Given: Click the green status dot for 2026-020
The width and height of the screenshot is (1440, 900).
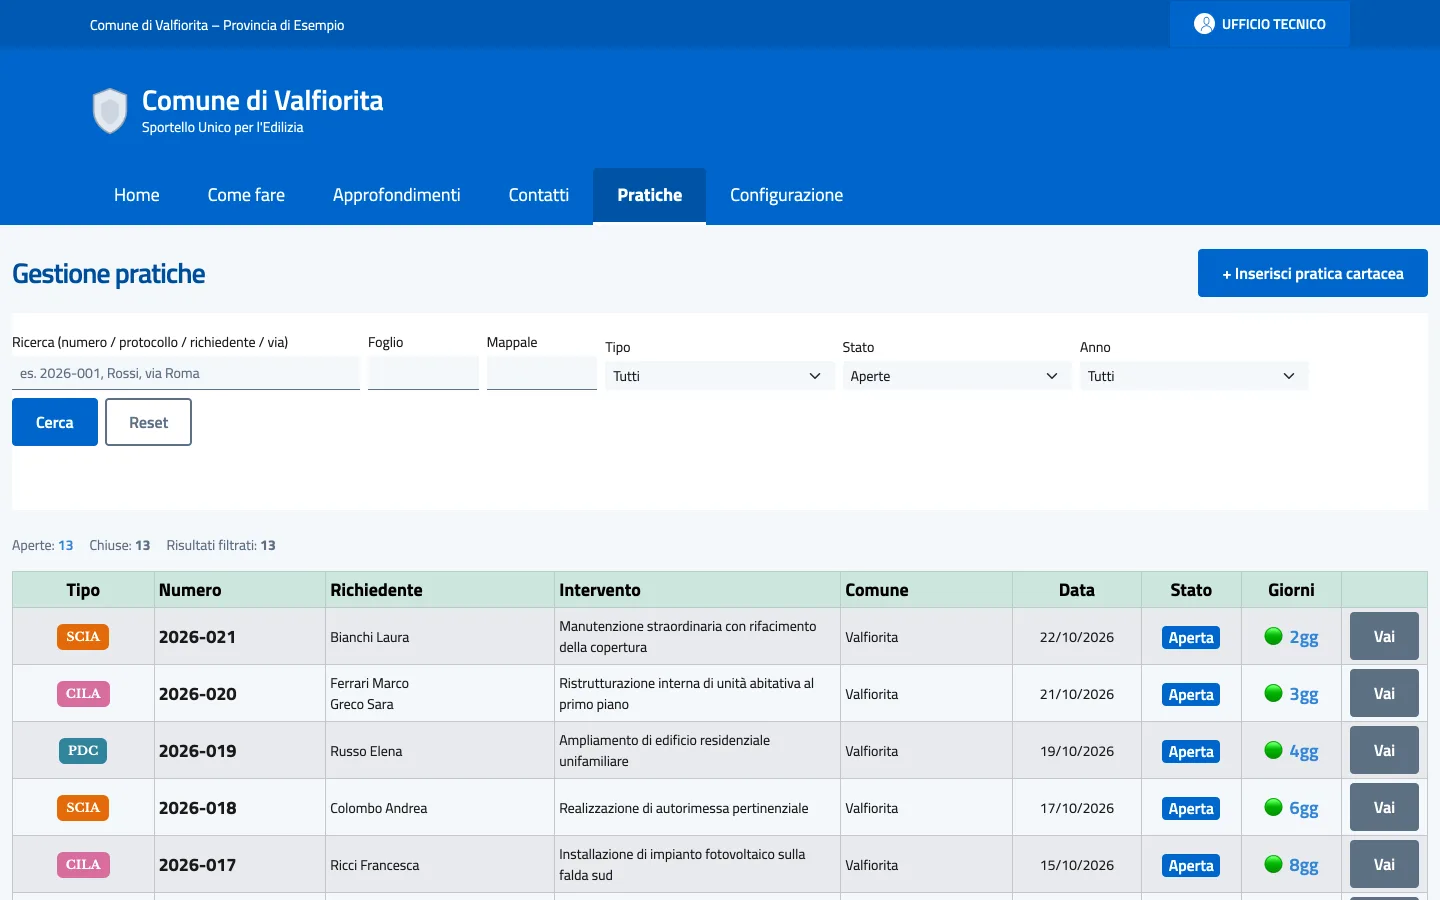Looking at the screenshot, I should point(1273,693).
